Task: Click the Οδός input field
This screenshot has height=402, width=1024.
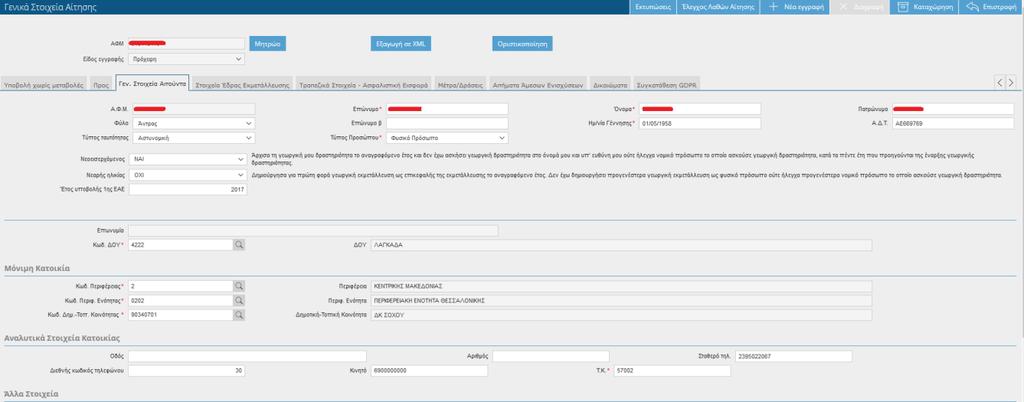Action: (248, 356)
